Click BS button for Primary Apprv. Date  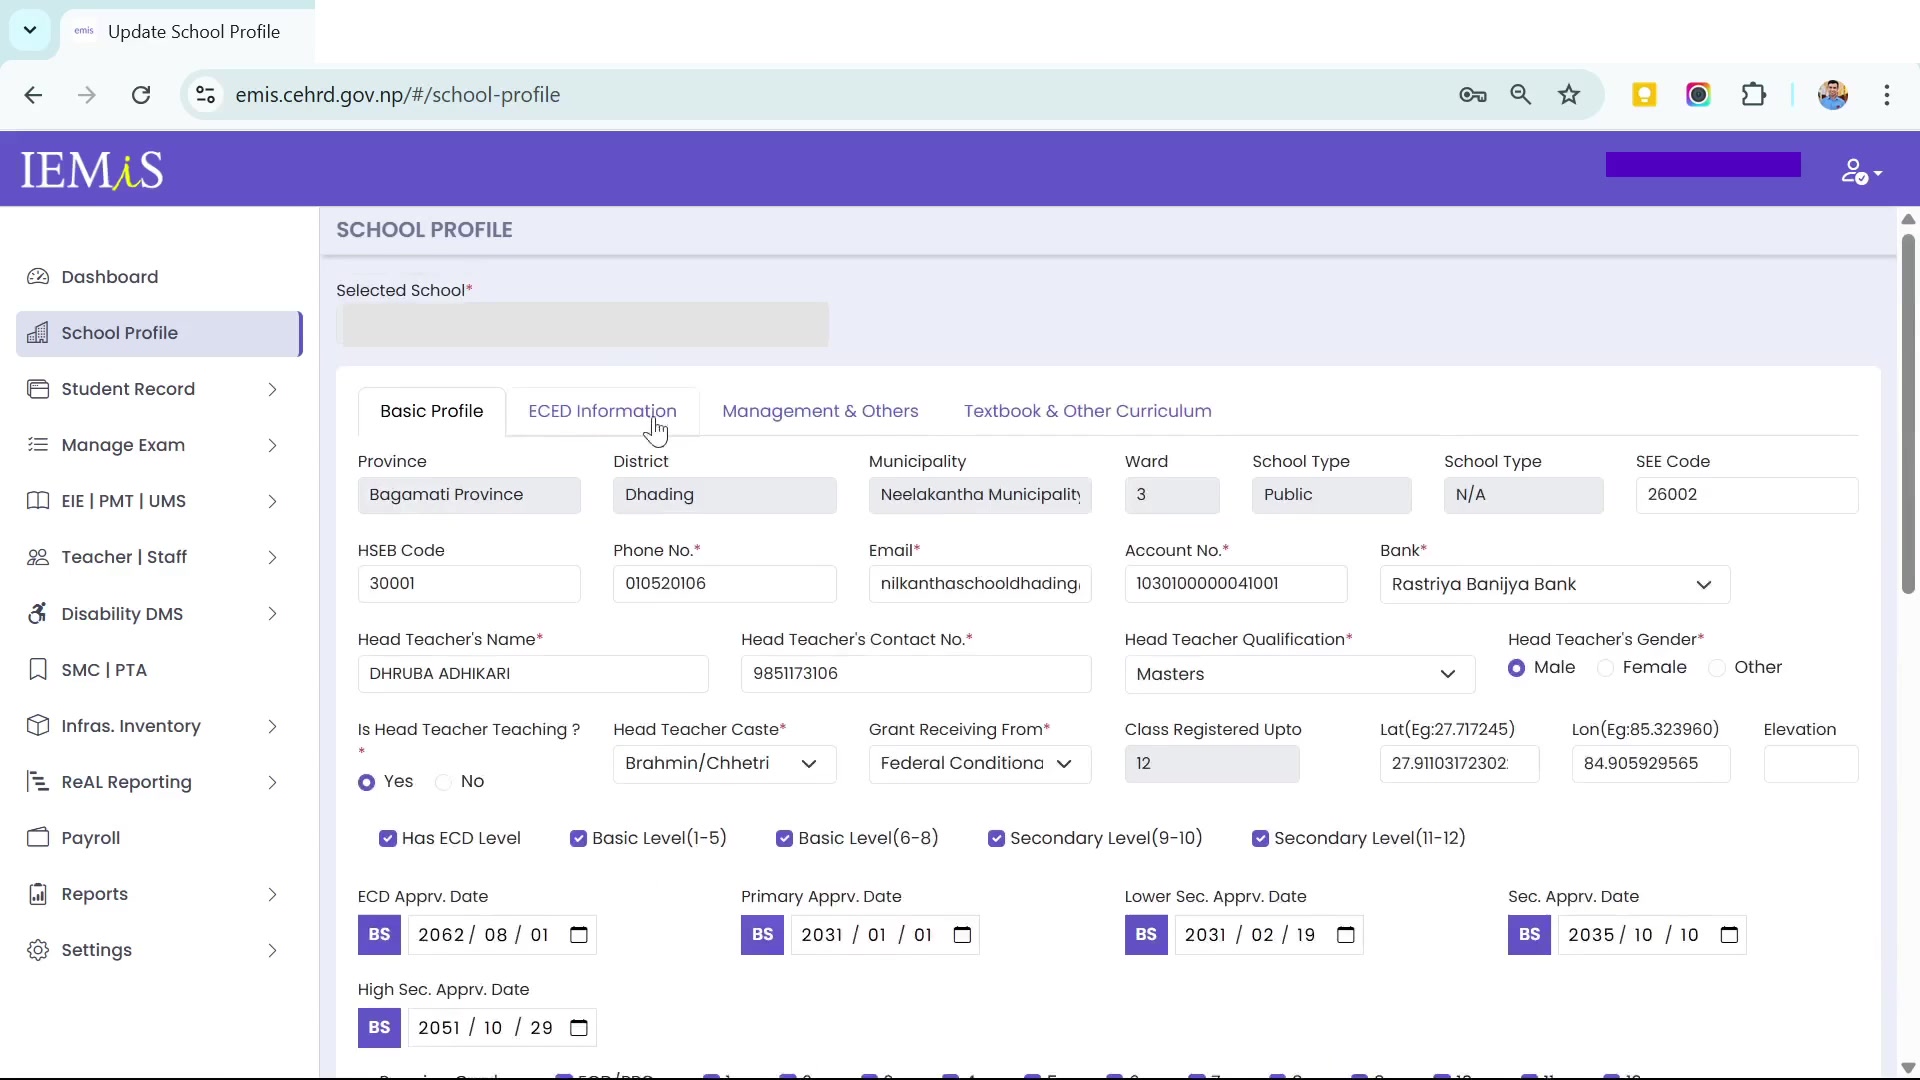coord(762,935)
